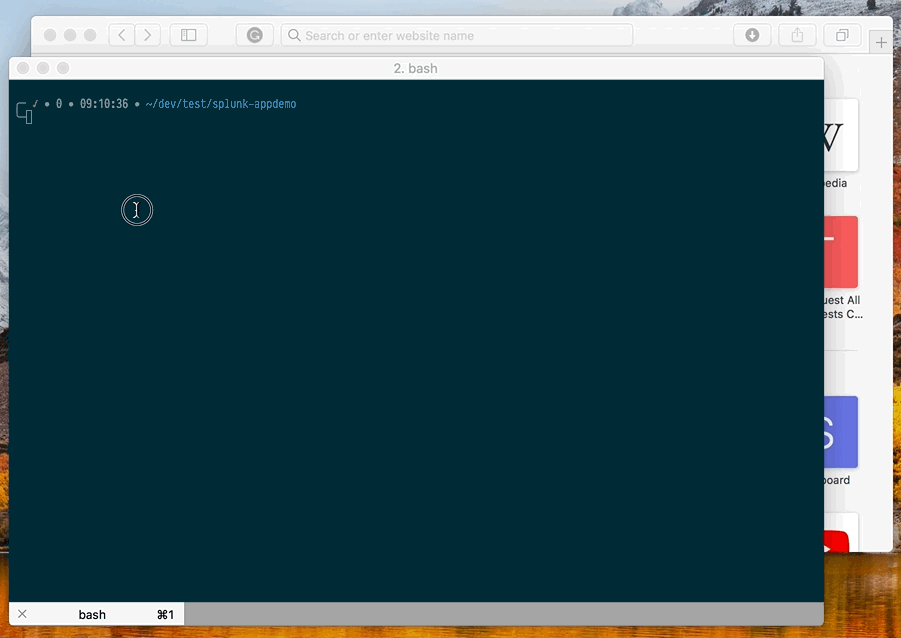This screenshot has width=901, height=638.
Task: Close the bash tab with the X
Action: (x=22, y=614)
